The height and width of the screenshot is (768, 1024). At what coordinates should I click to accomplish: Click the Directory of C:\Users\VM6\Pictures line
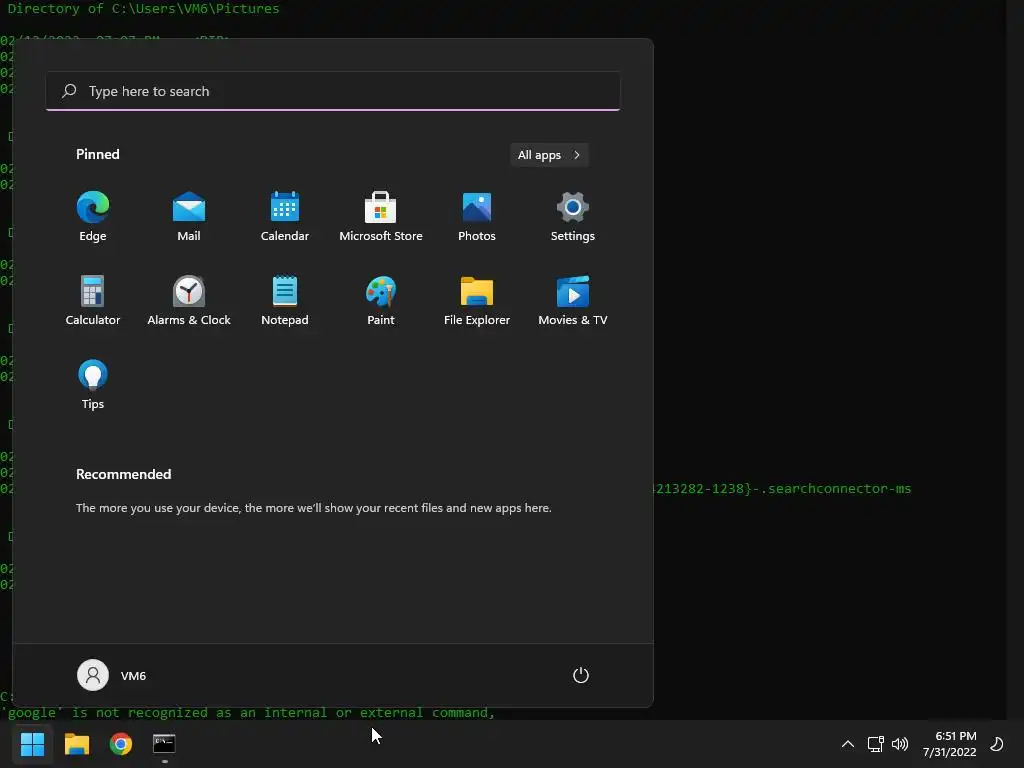point(143,8)
